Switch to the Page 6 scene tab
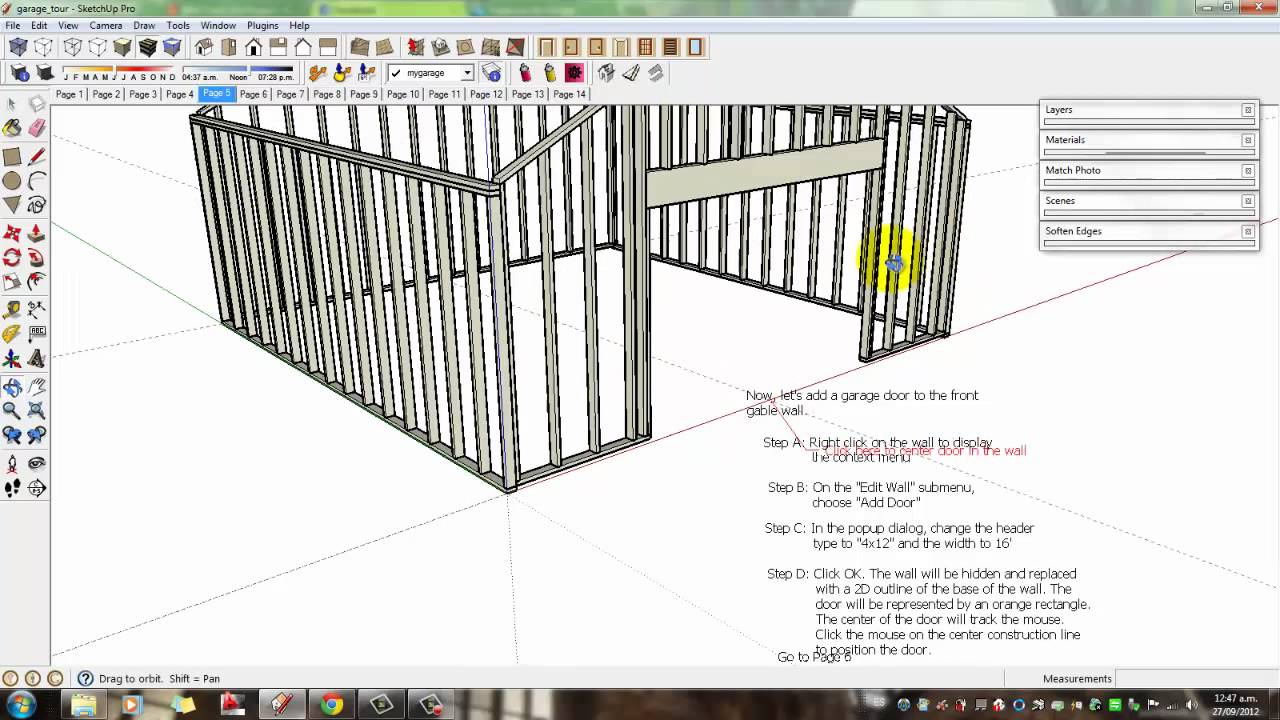 pyautogui.click(x=253, y=94)
